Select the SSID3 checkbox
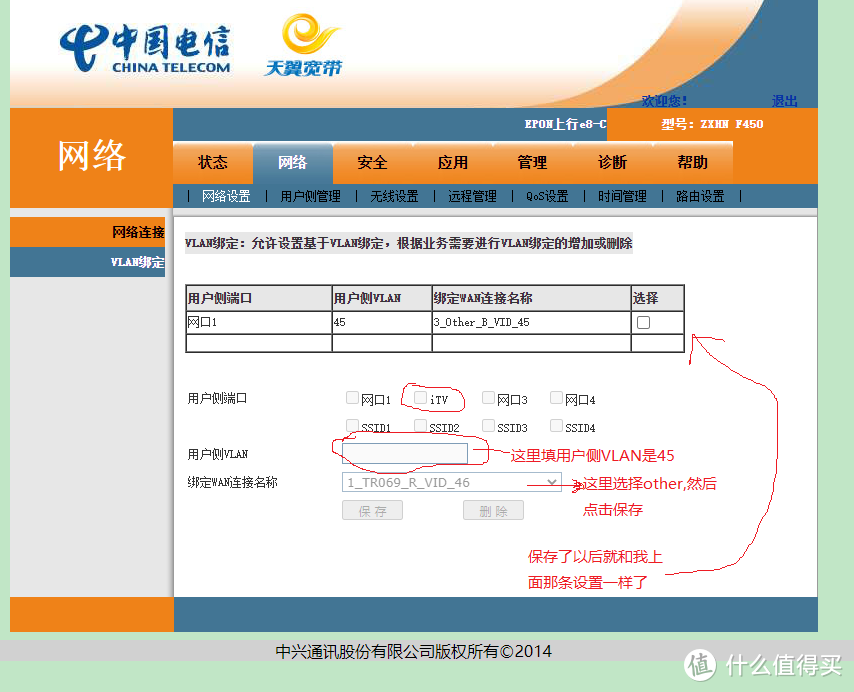Image resolution: width=854 pixels, height=692 pixels. [x=488, y=425]
